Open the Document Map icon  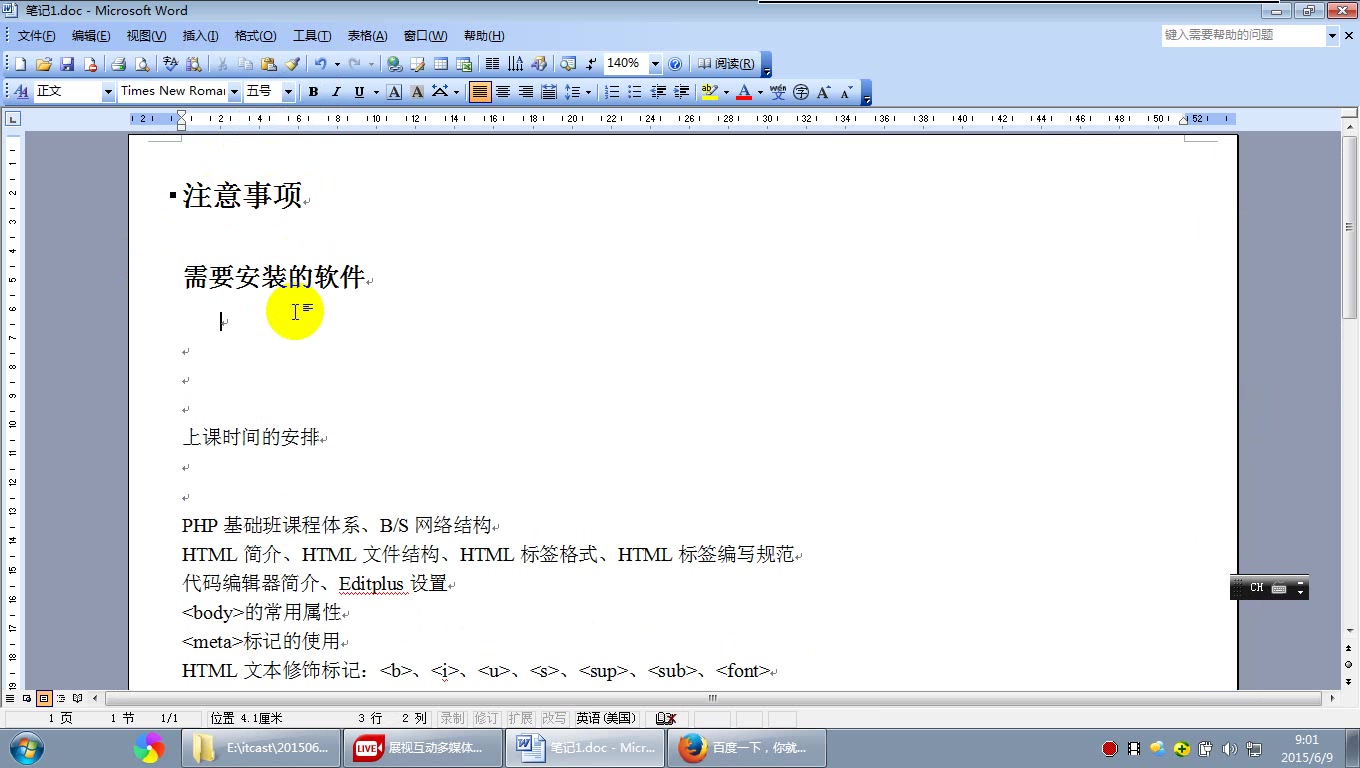click(x=568, y=64)
